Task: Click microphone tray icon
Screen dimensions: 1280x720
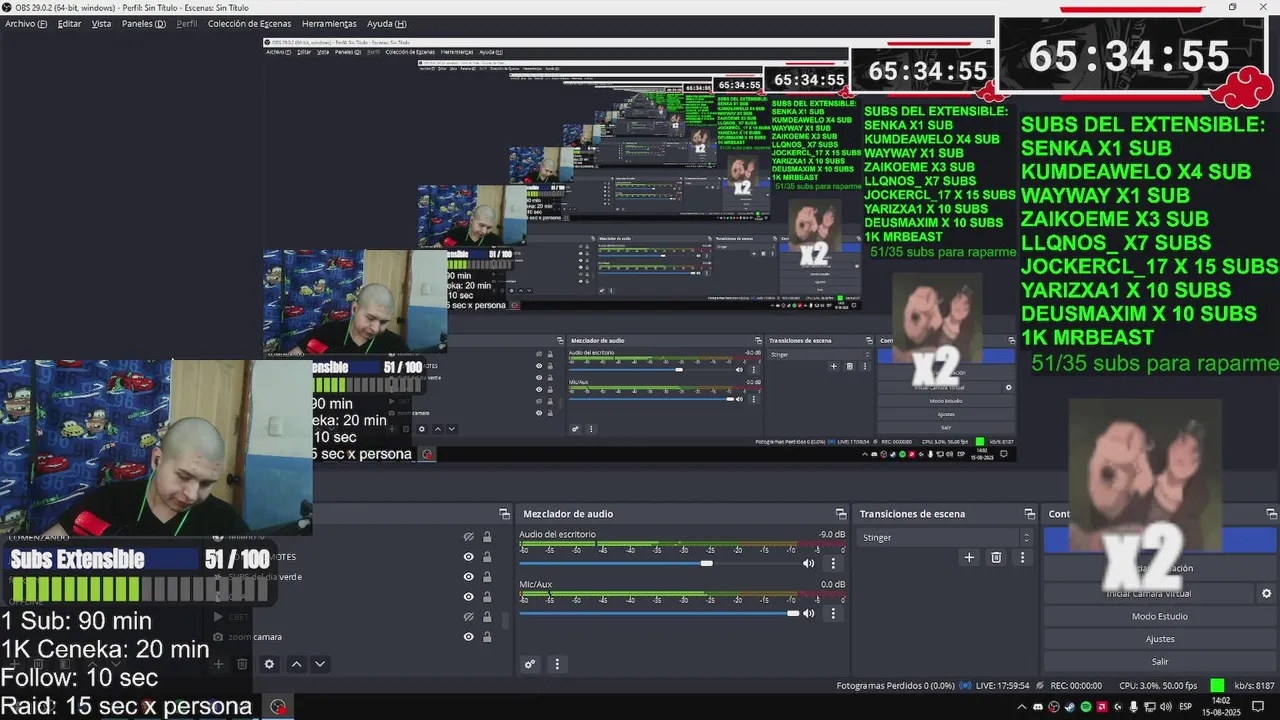Action: tap(1134, 707)
